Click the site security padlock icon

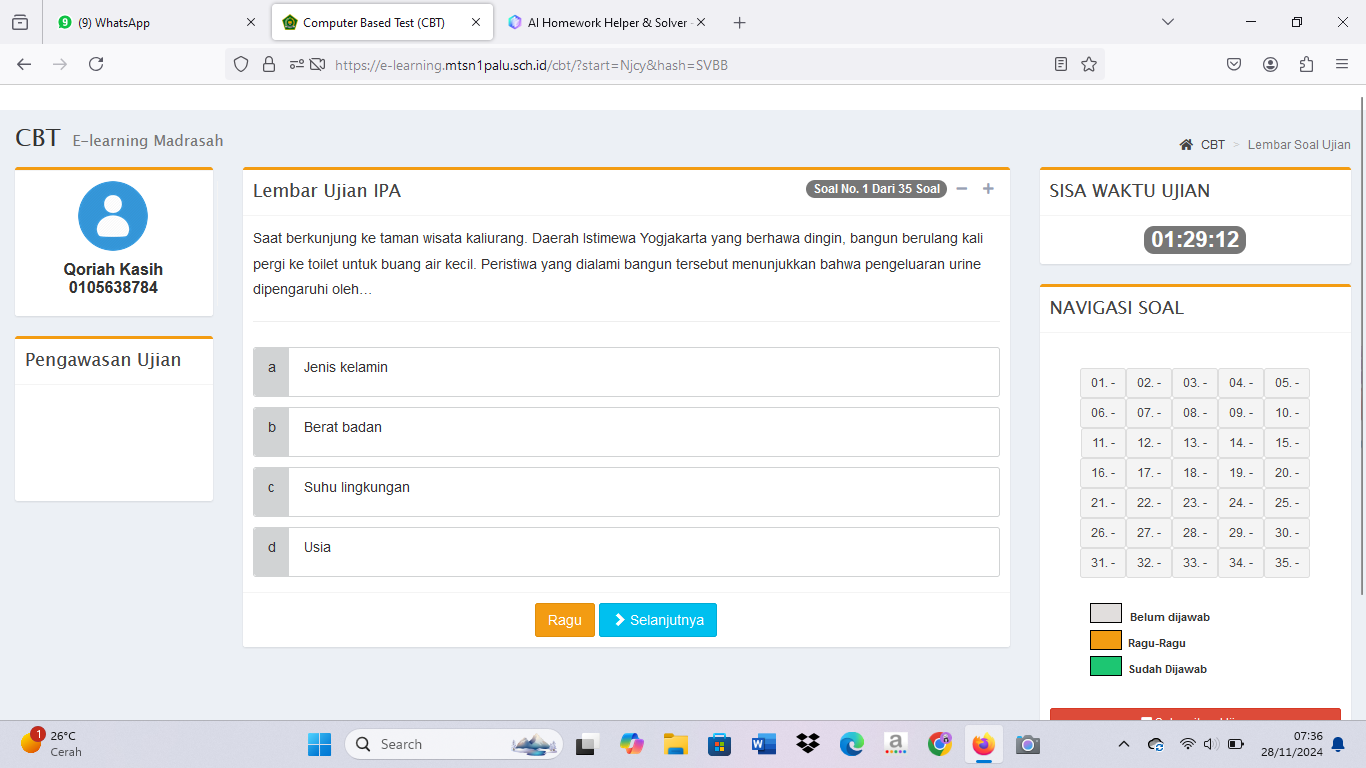pyautogui.click(x=268, y=64)
